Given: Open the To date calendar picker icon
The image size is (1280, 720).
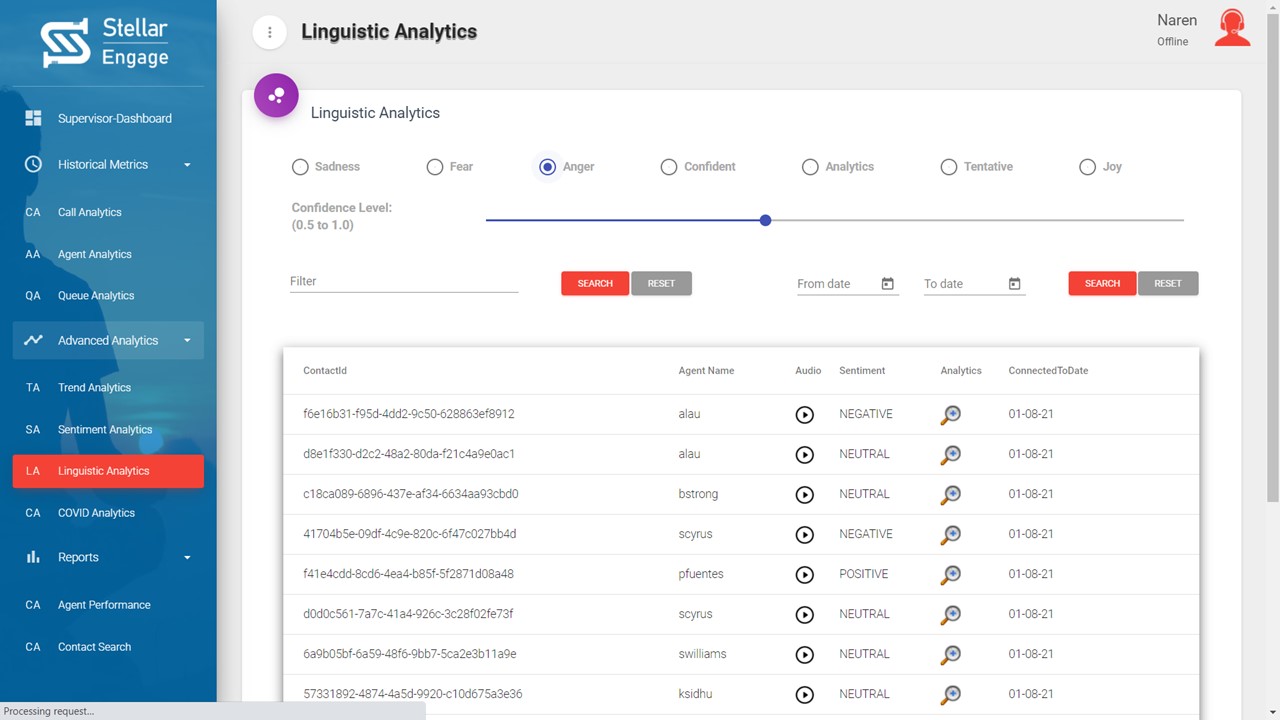Looking at the screenshot, I should [x=1014, y=284].
